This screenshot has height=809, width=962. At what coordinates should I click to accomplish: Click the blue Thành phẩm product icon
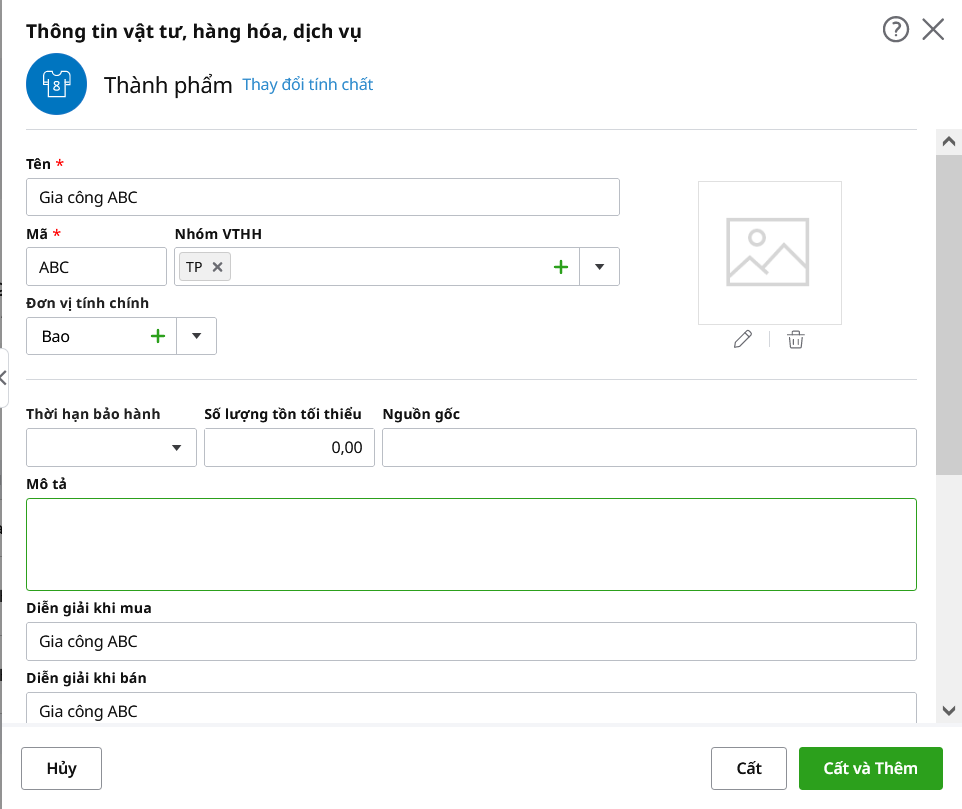tap(57, 85)
